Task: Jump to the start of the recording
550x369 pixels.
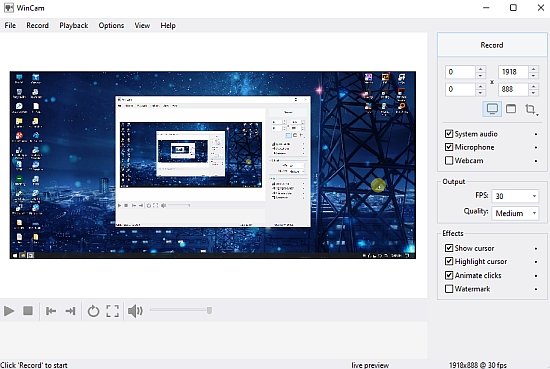Action: coord(51,311)
